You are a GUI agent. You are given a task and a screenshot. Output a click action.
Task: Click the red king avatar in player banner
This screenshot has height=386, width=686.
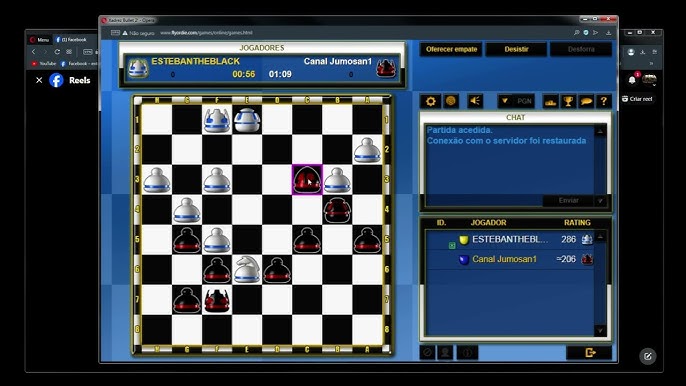point(386,68)
